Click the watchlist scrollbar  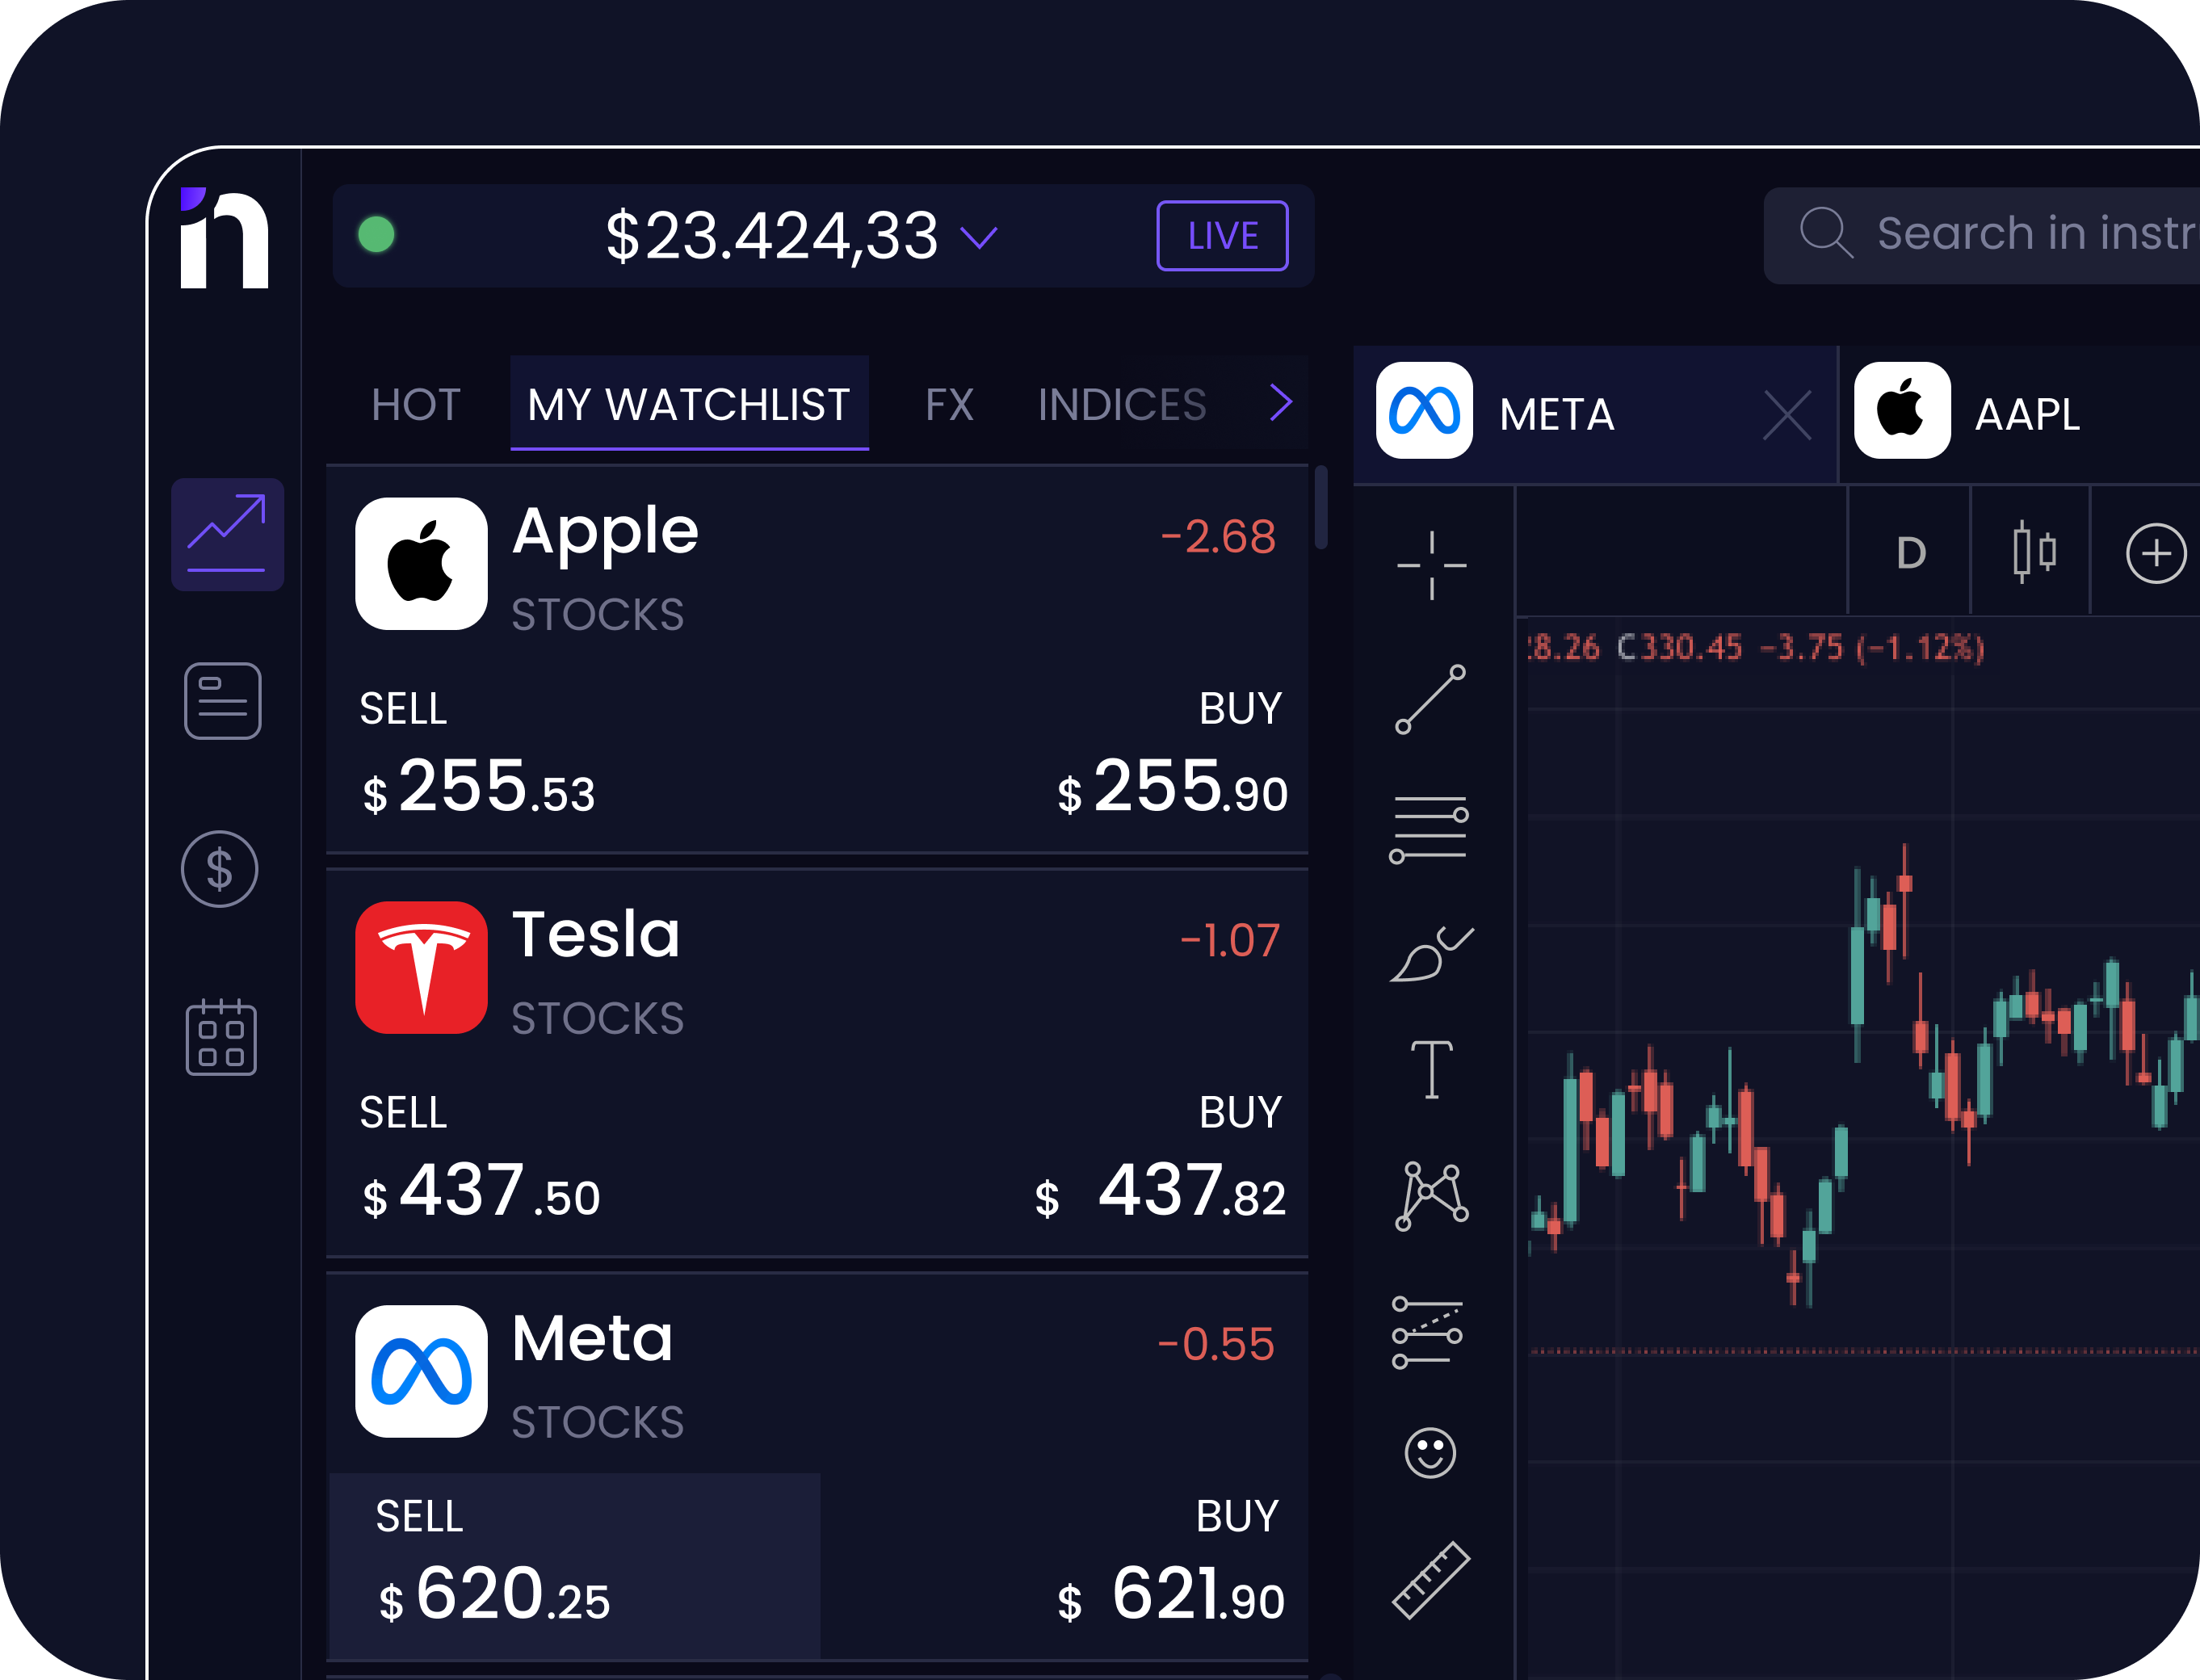(1321, 508)
